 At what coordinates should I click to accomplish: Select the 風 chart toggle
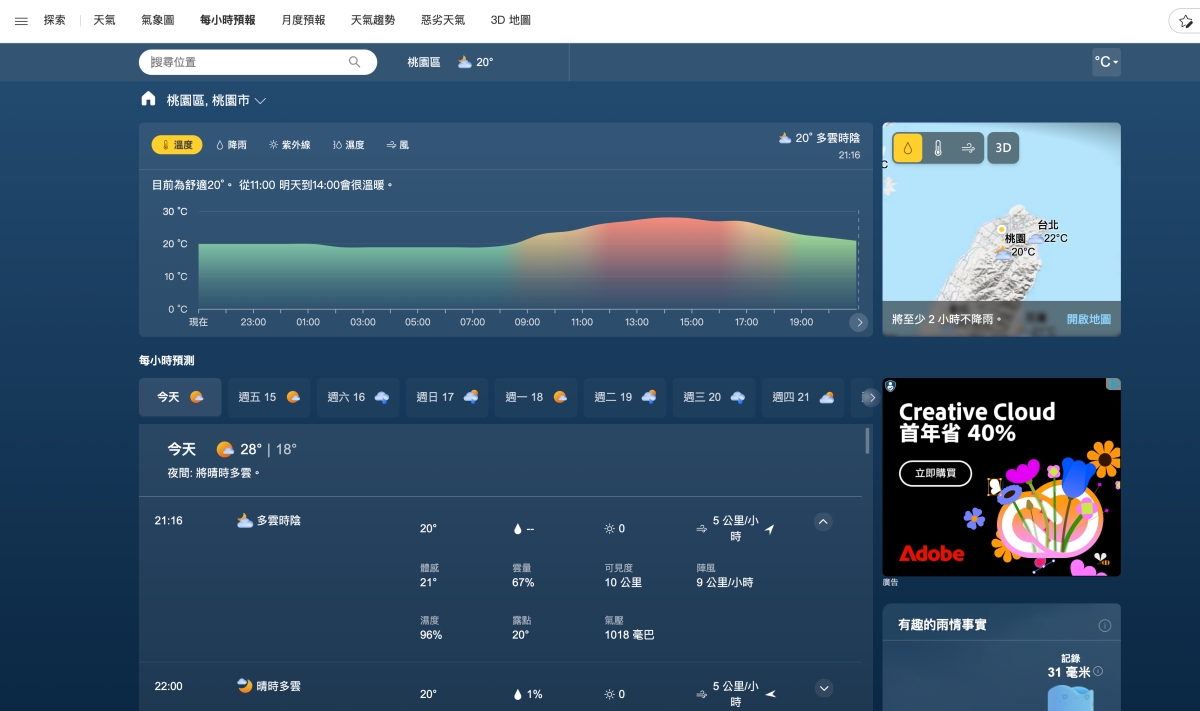397,145
